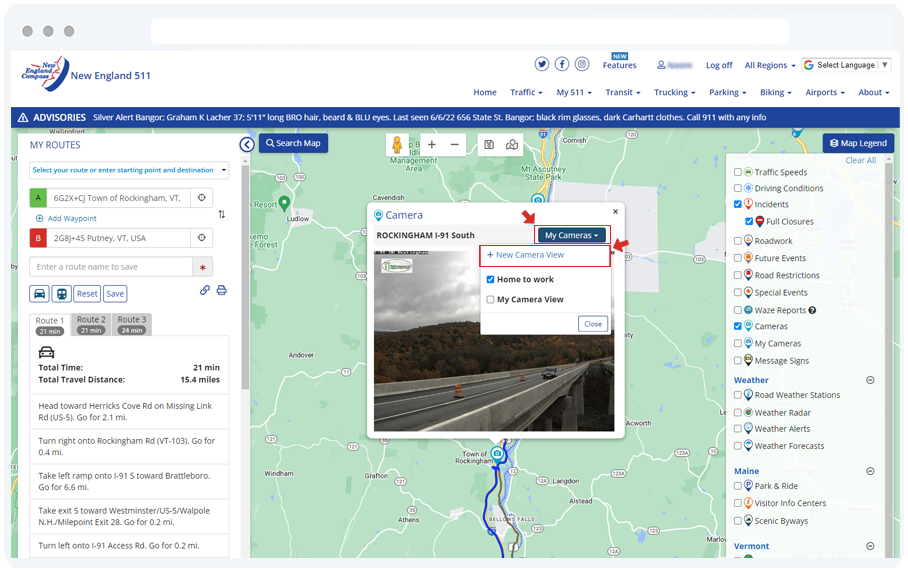
Task: Click the camera marker near Mt Ascutney
Action: point(538,200)
